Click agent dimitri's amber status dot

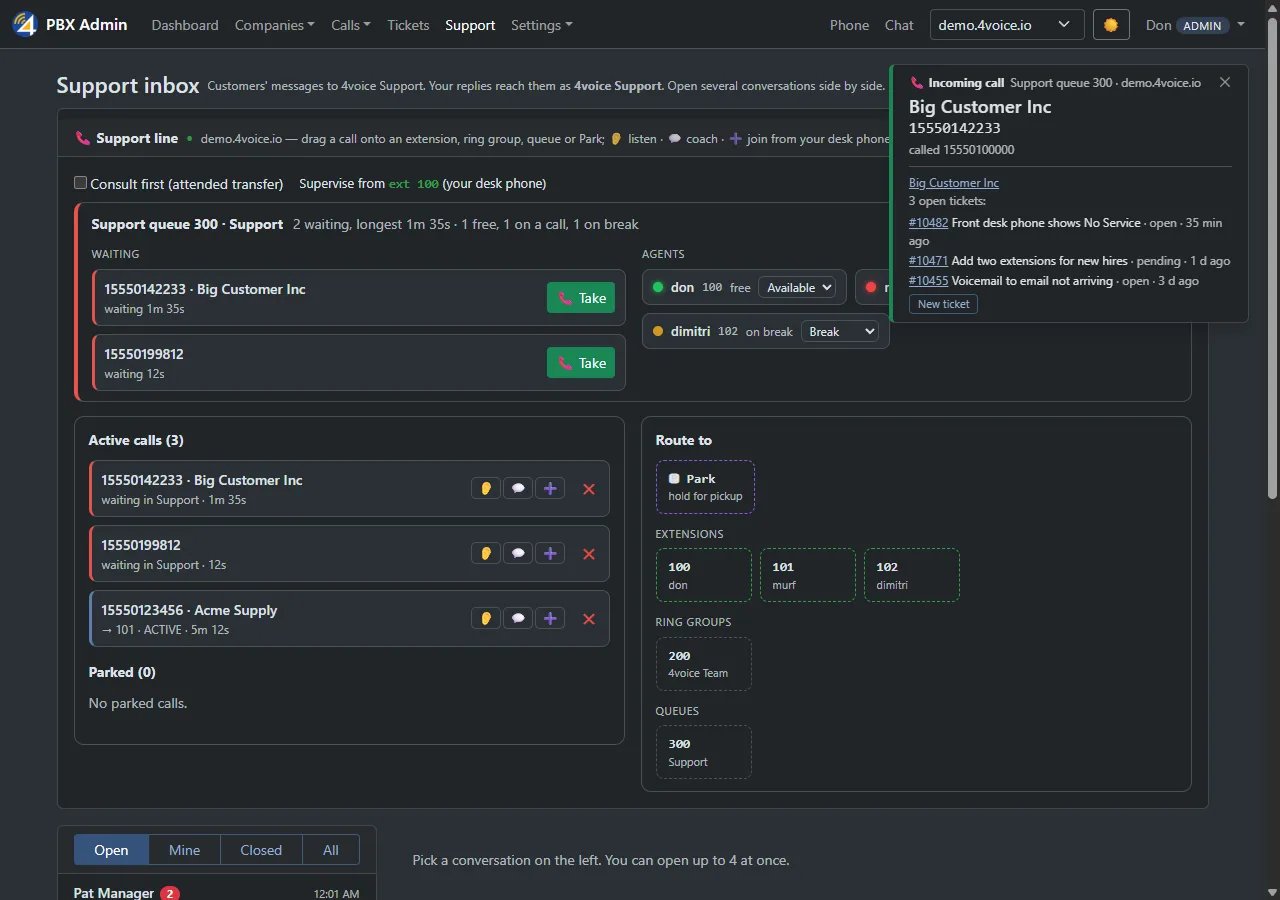point(658,331)
